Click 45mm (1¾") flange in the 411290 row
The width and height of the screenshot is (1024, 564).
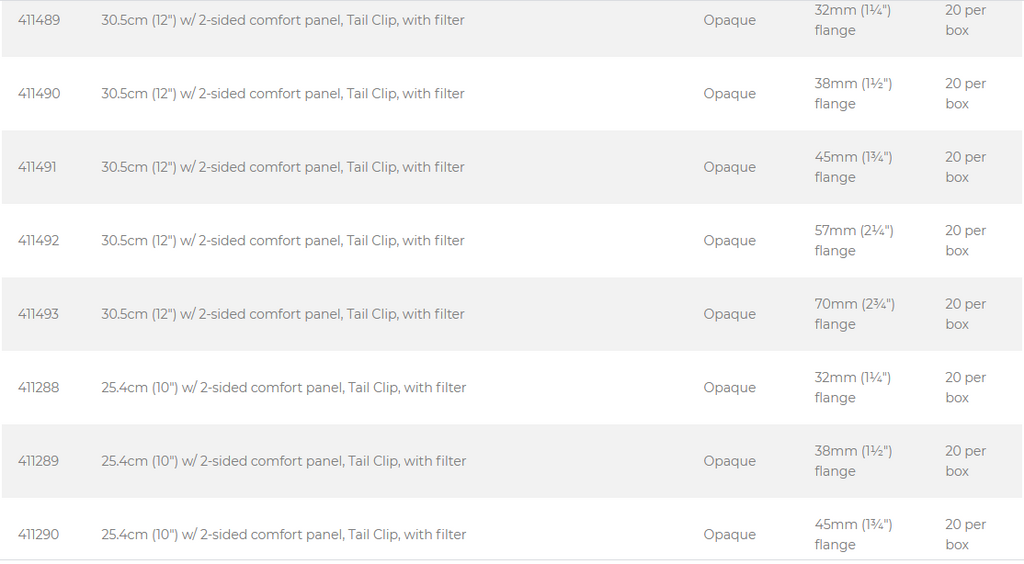pos(854,535)
